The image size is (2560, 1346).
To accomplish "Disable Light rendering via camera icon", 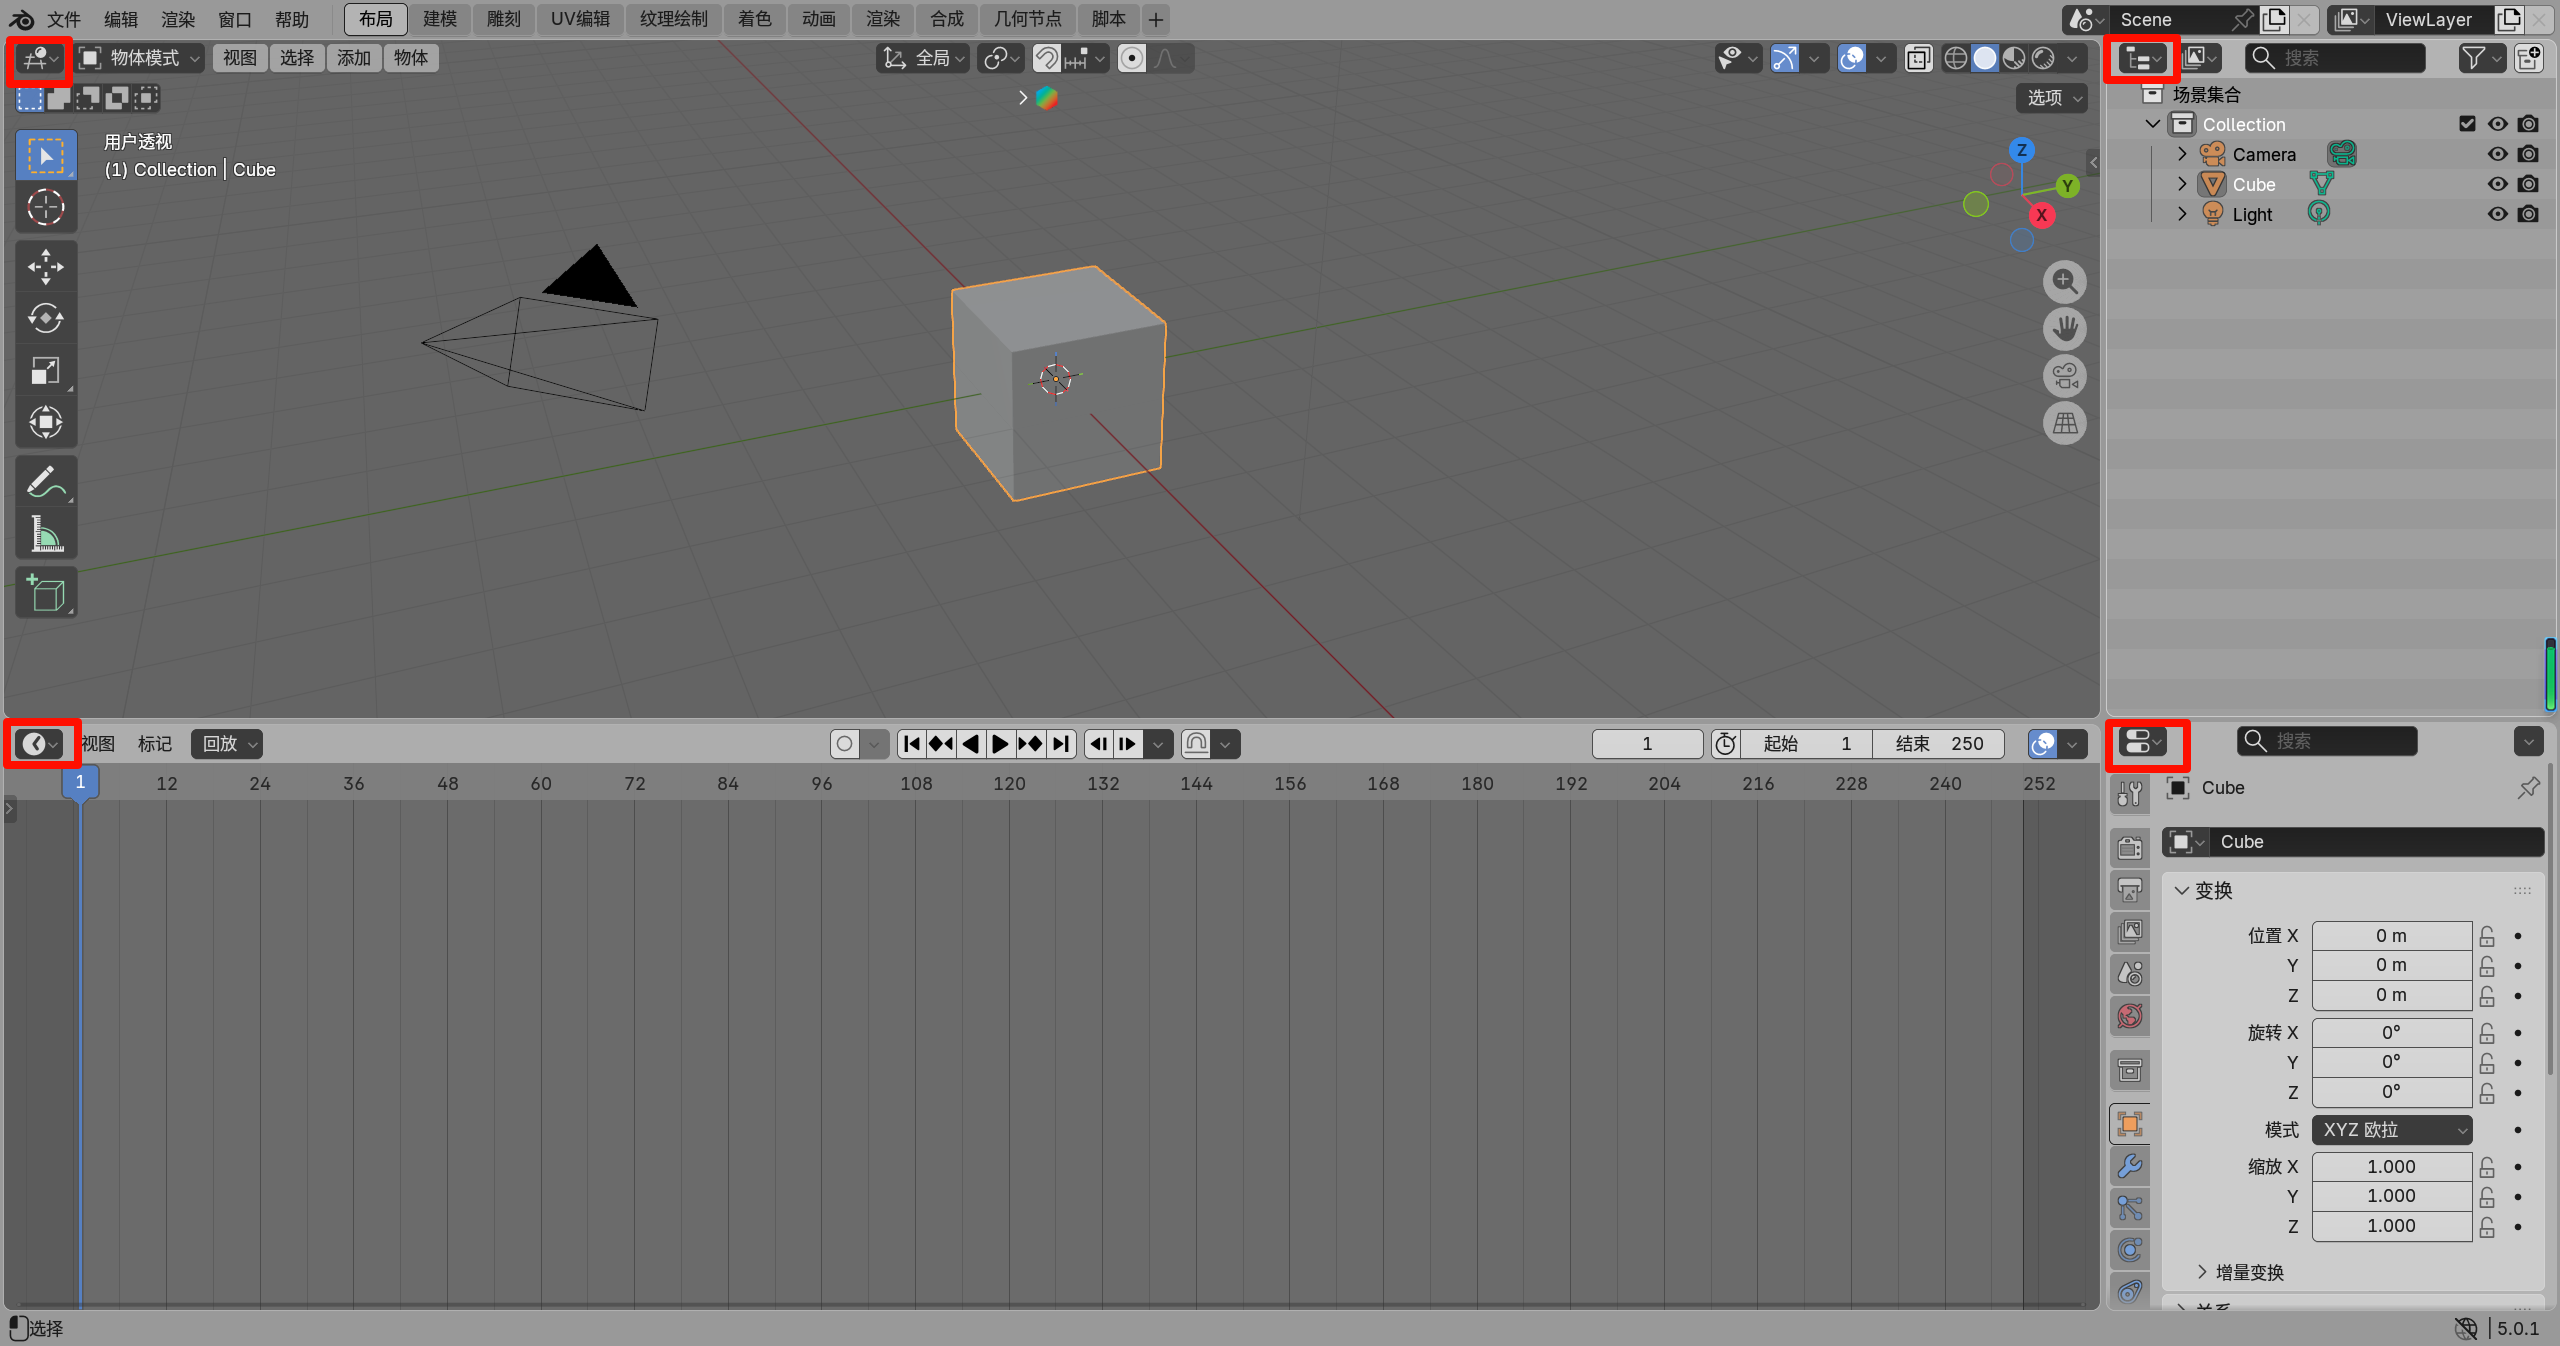I will (2528, 214).
